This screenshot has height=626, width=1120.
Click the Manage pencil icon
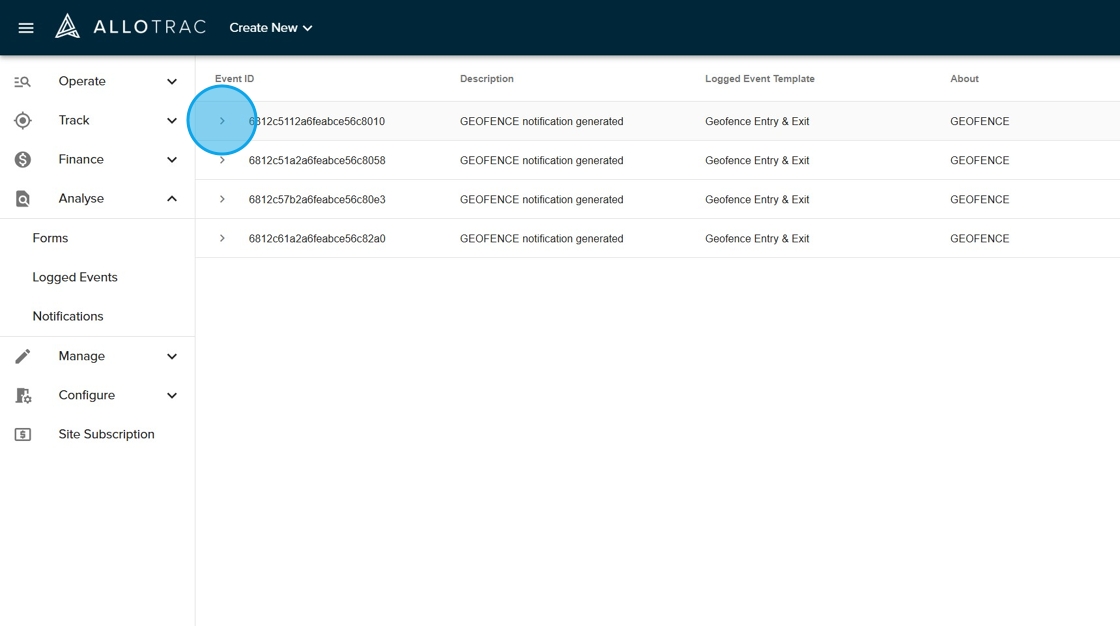(x=22, y=356)
